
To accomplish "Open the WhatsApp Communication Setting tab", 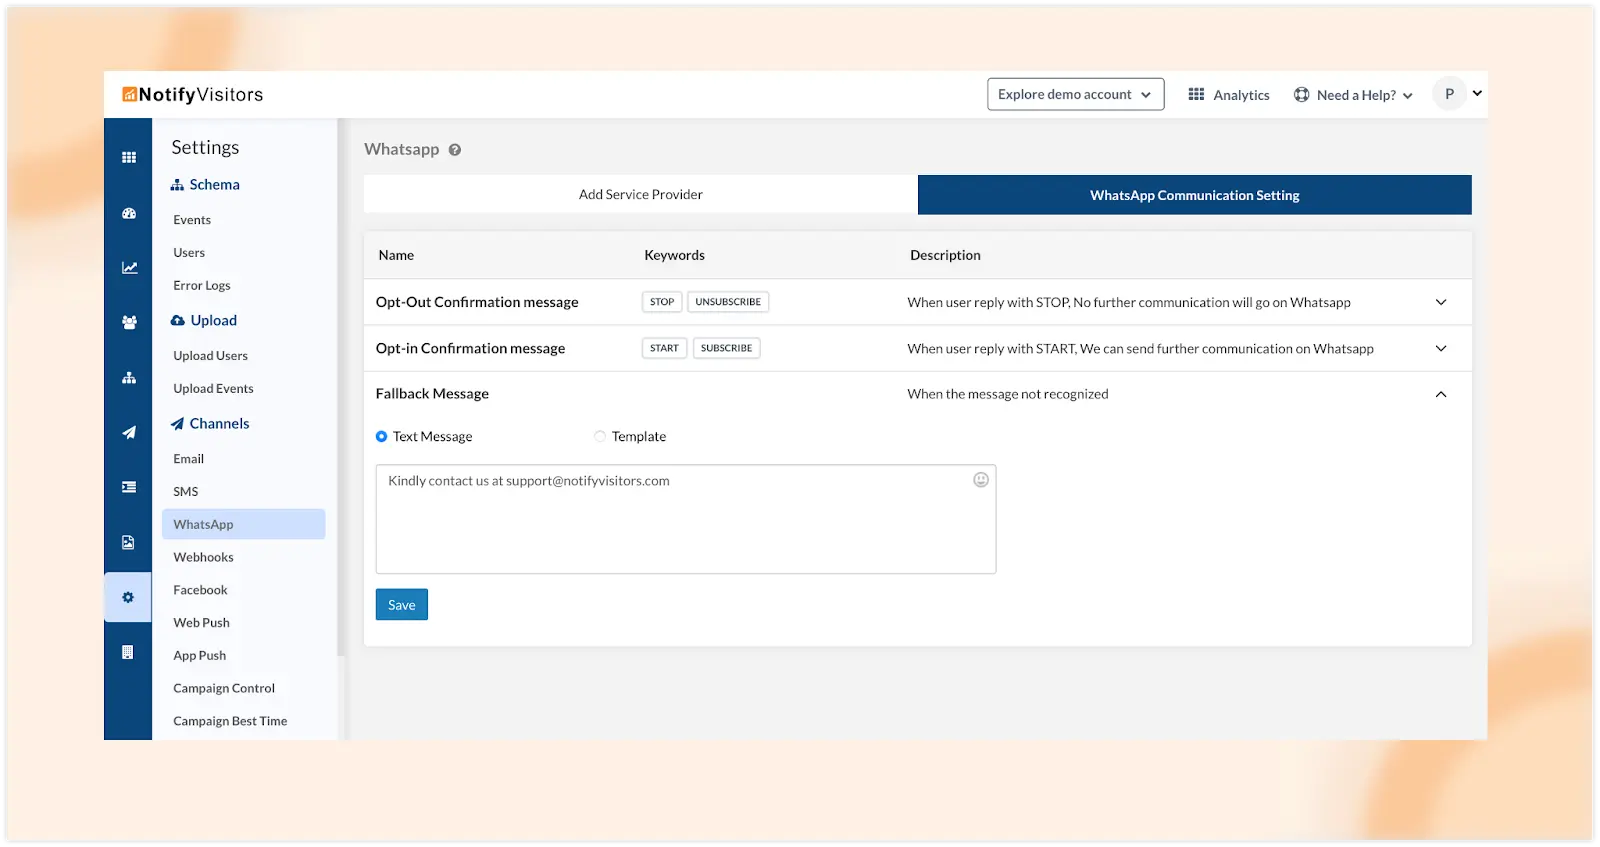I will 1194,195.
